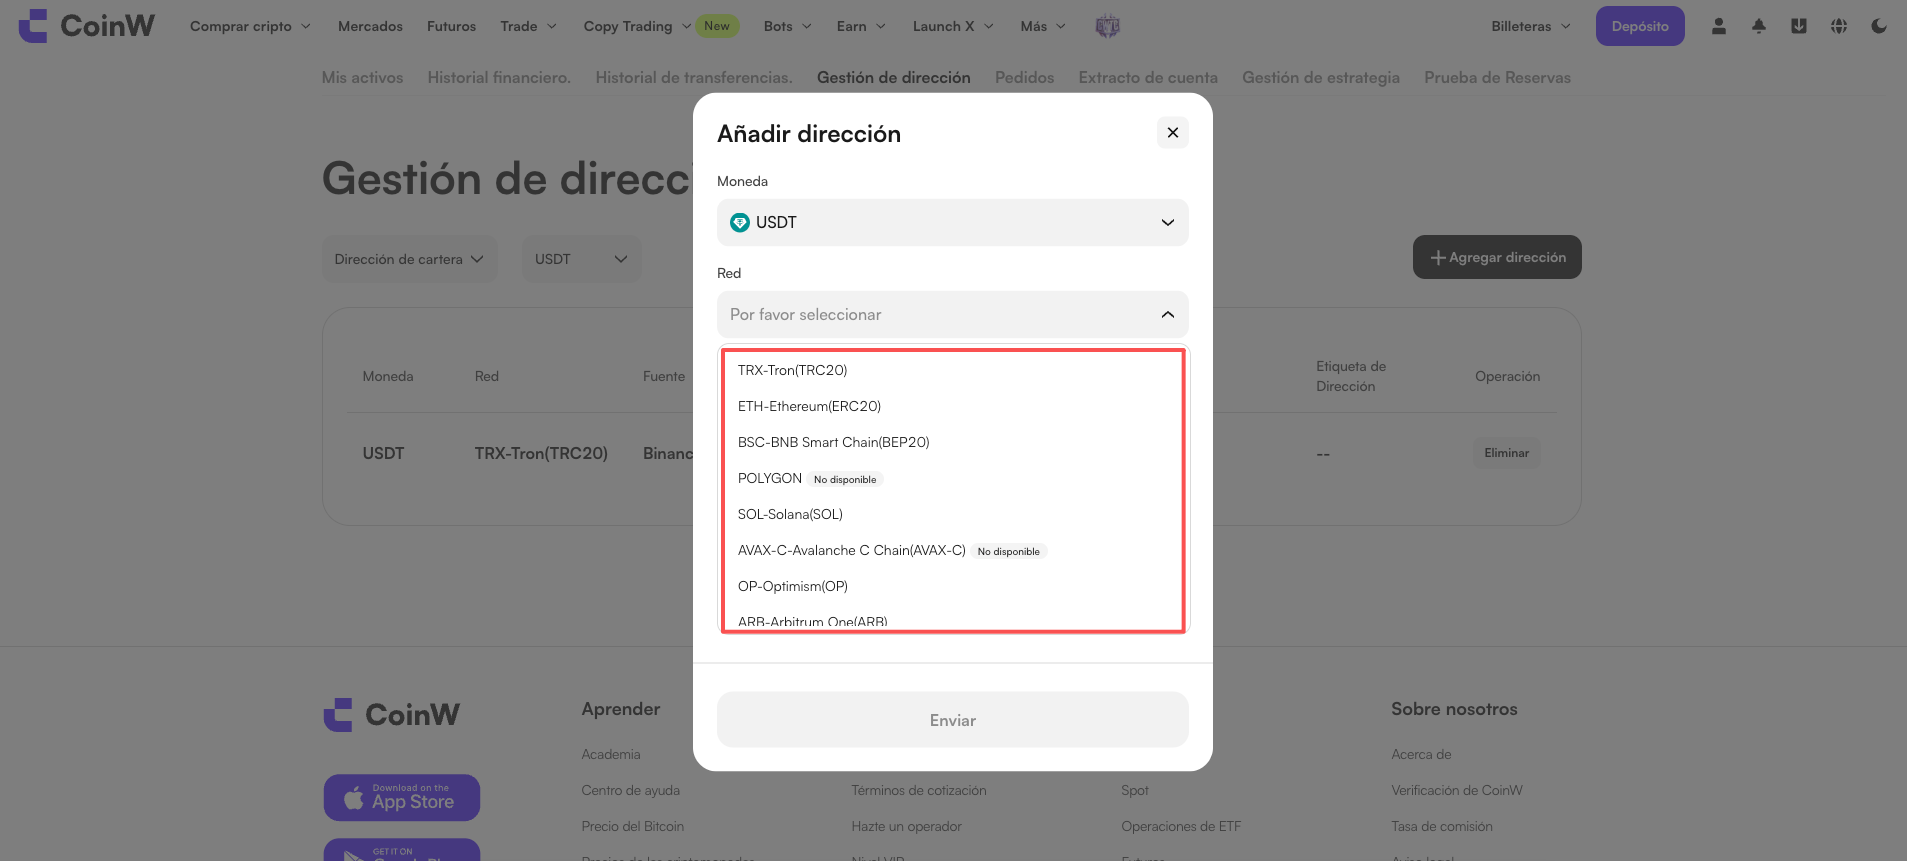The image size is (1907, 861).
Task: Switch to Gestión de dirección tab
Action: click(x=894, y=77)
